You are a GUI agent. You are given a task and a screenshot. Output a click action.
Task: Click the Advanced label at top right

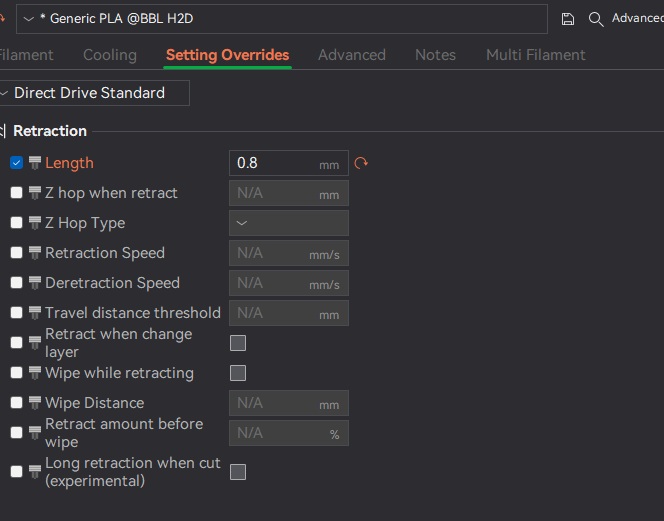(x=637, y=19)
